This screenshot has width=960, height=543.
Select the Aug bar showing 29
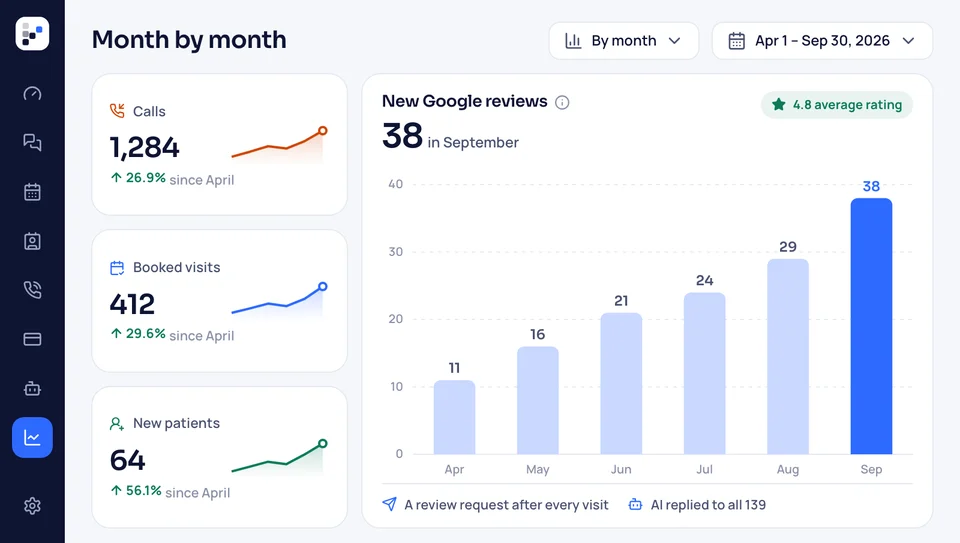click(788, 356)
